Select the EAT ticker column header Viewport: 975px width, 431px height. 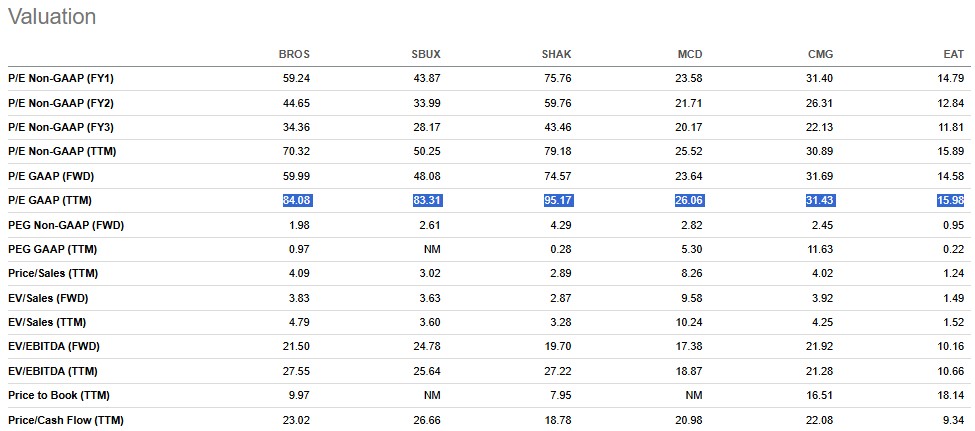point(956,54)
